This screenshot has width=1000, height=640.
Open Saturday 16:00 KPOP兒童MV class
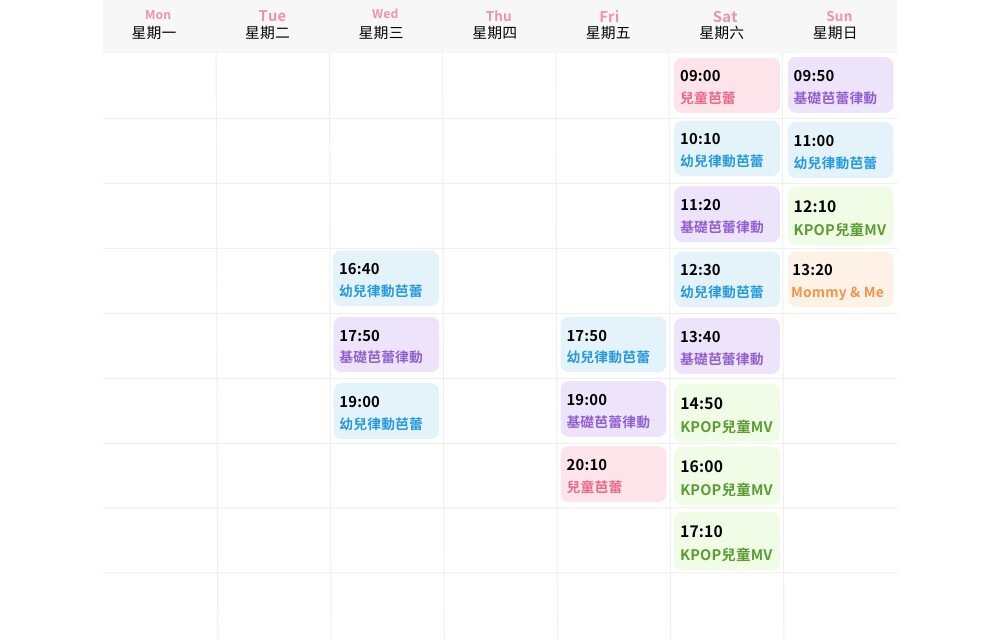point(727,477)
